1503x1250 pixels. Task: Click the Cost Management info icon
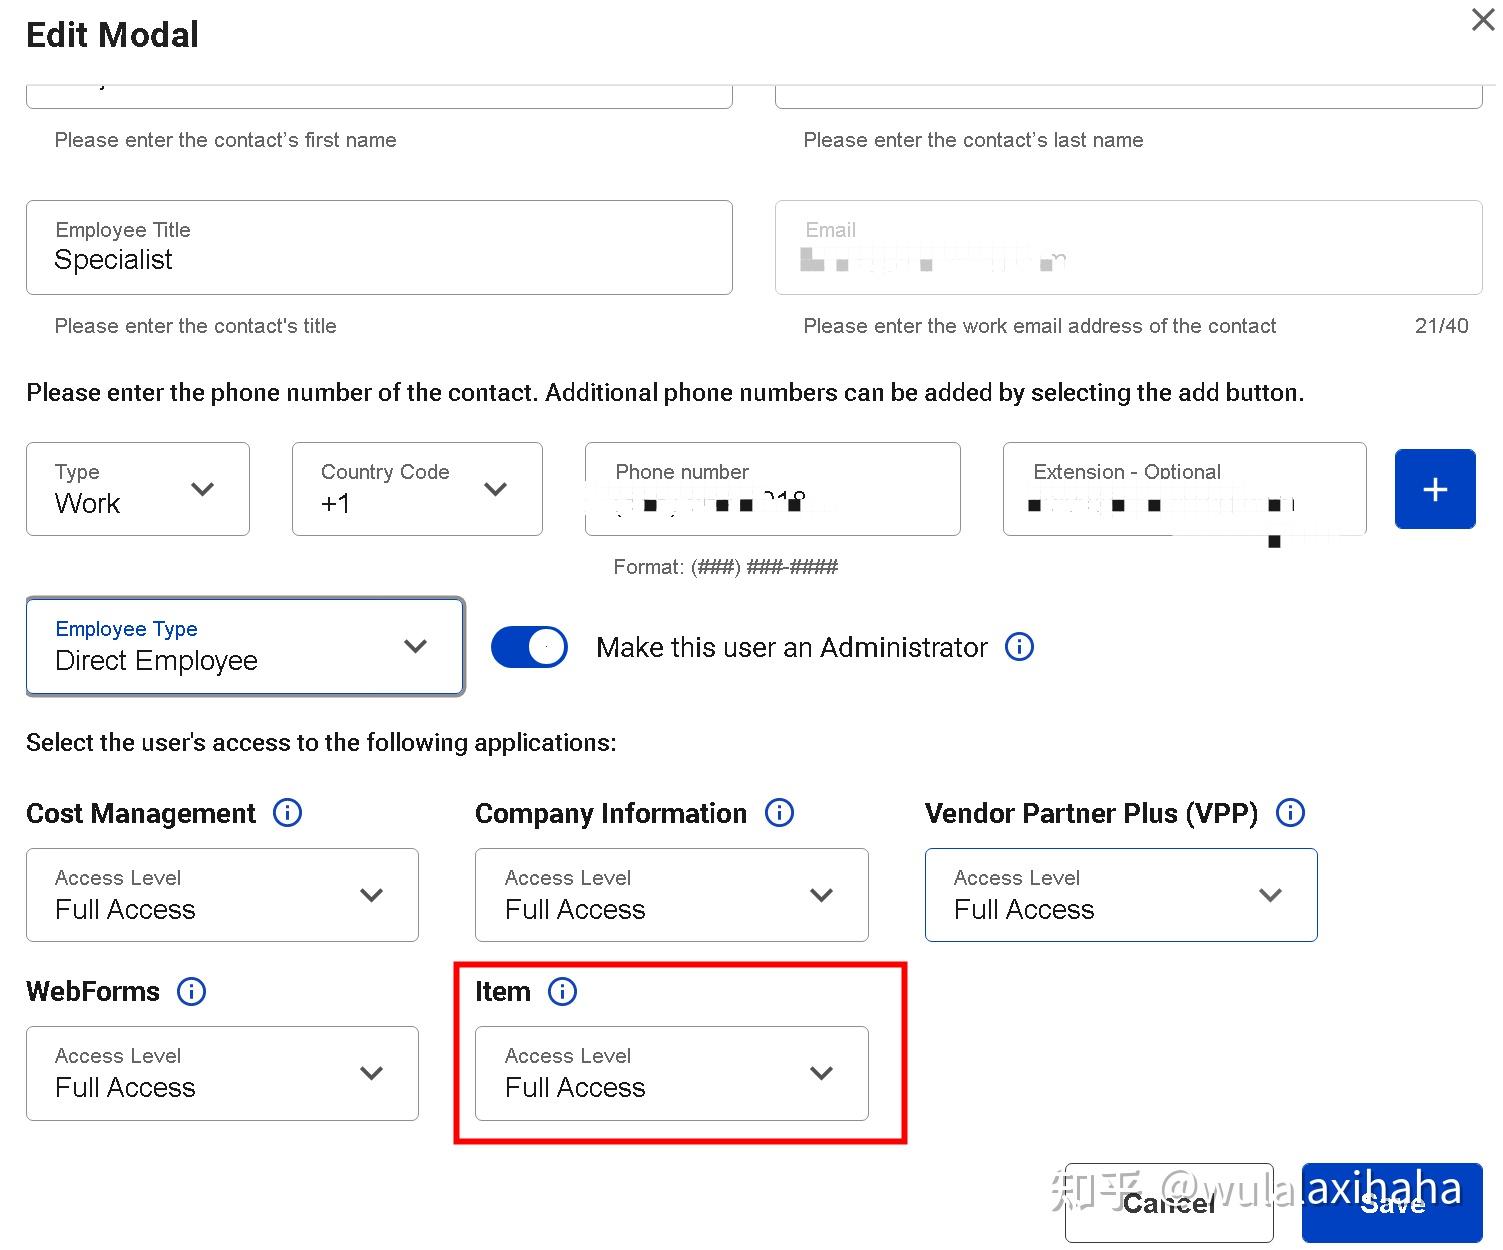pos(287,813)
